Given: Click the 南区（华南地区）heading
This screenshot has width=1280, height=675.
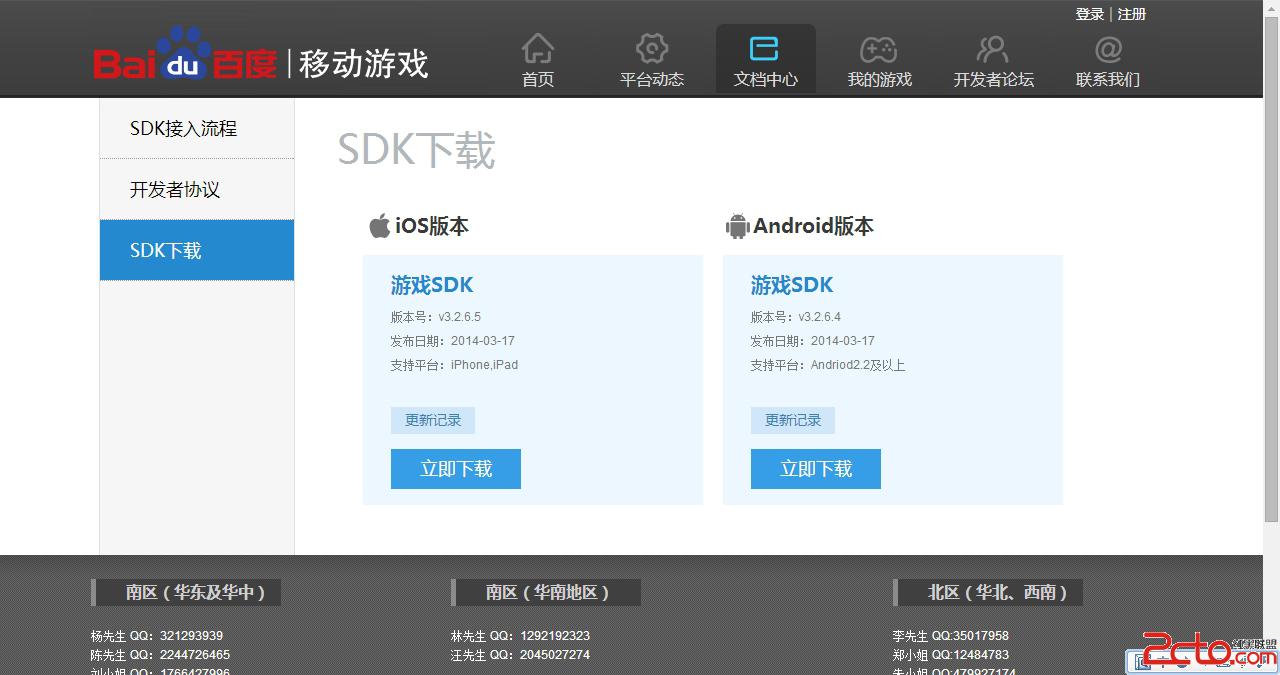Looking at the screenshot, I should click(x=548, y=592).
